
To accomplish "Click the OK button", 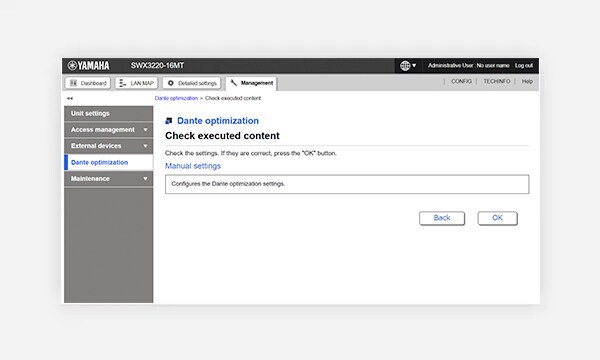I will (x=497, y=218).
